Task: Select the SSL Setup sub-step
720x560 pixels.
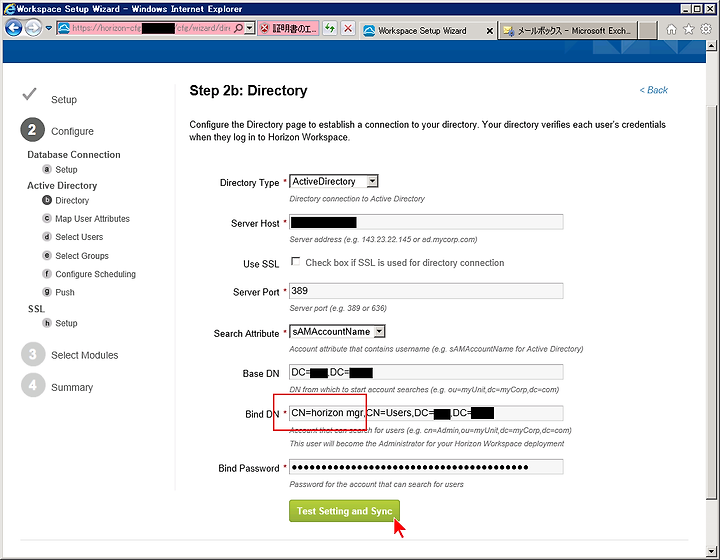Action: click(x=66, y=323)
